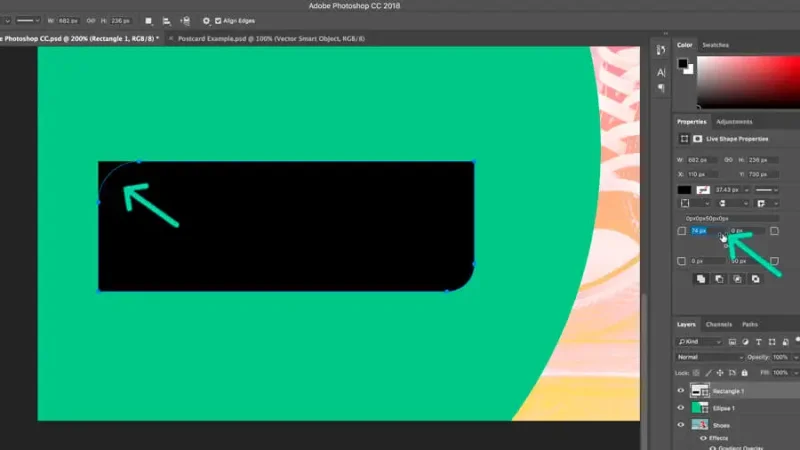This screenshot has width=800, height=450.
Task: Click the top-left corner radius icon
Action: pos(682,231)
